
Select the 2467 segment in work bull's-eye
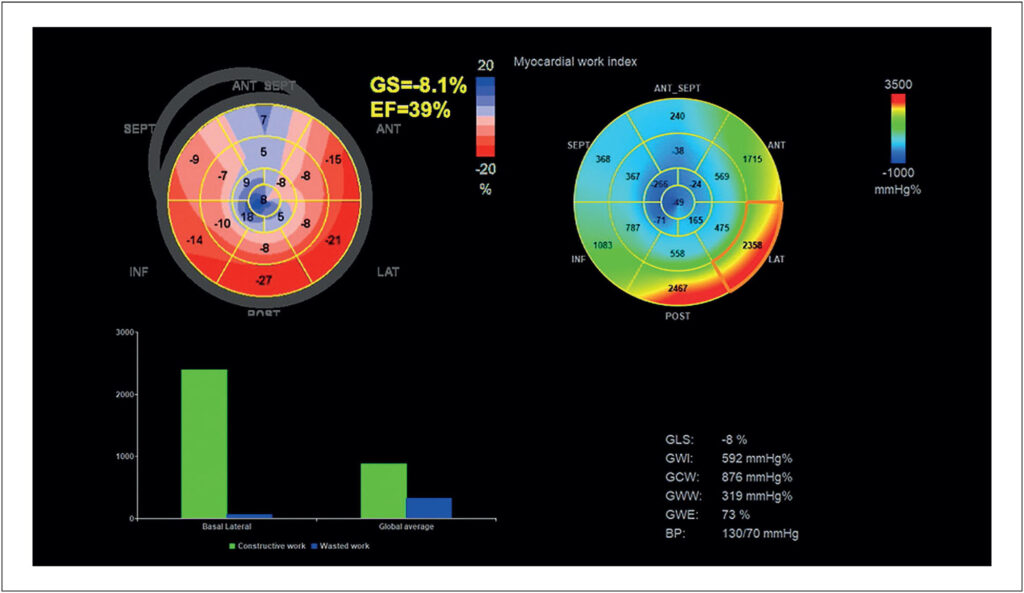click(677, 288)
